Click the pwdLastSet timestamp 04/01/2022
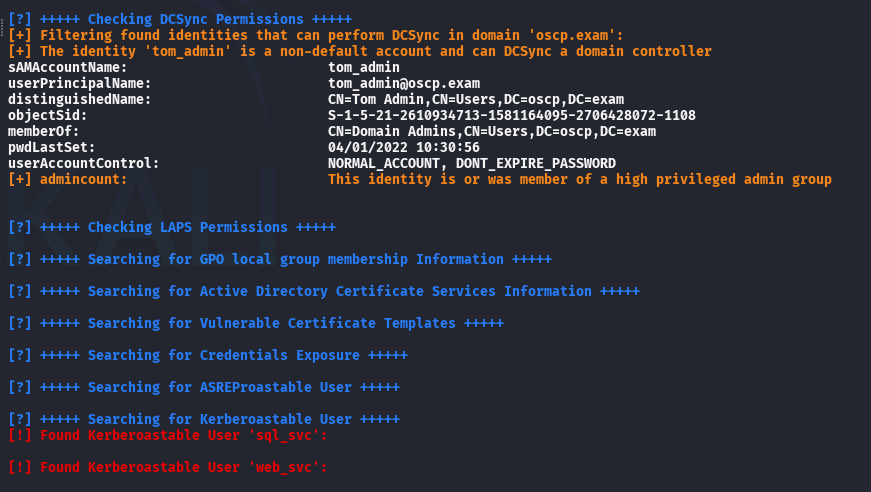 pyautogui.click(x=404, y=148)
